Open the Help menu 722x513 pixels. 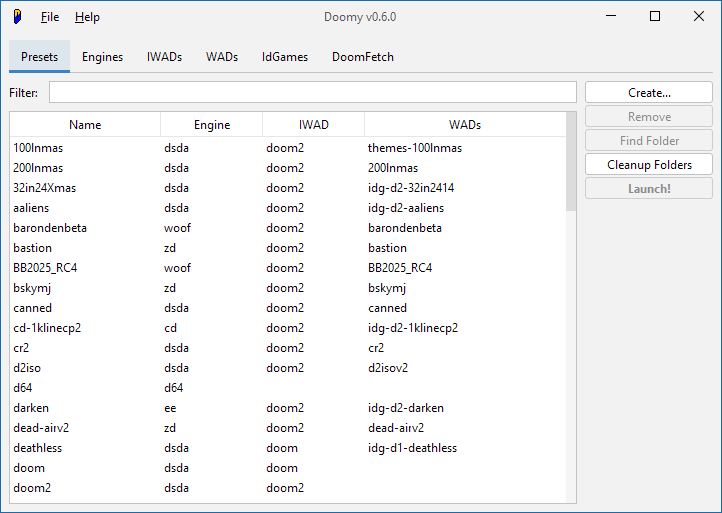tap(87, 17)
